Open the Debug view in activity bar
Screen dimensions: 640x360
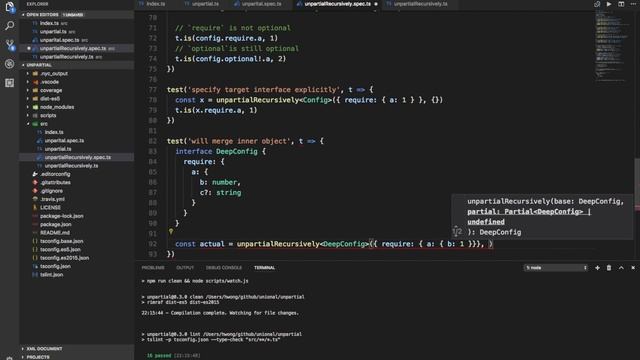9,64
